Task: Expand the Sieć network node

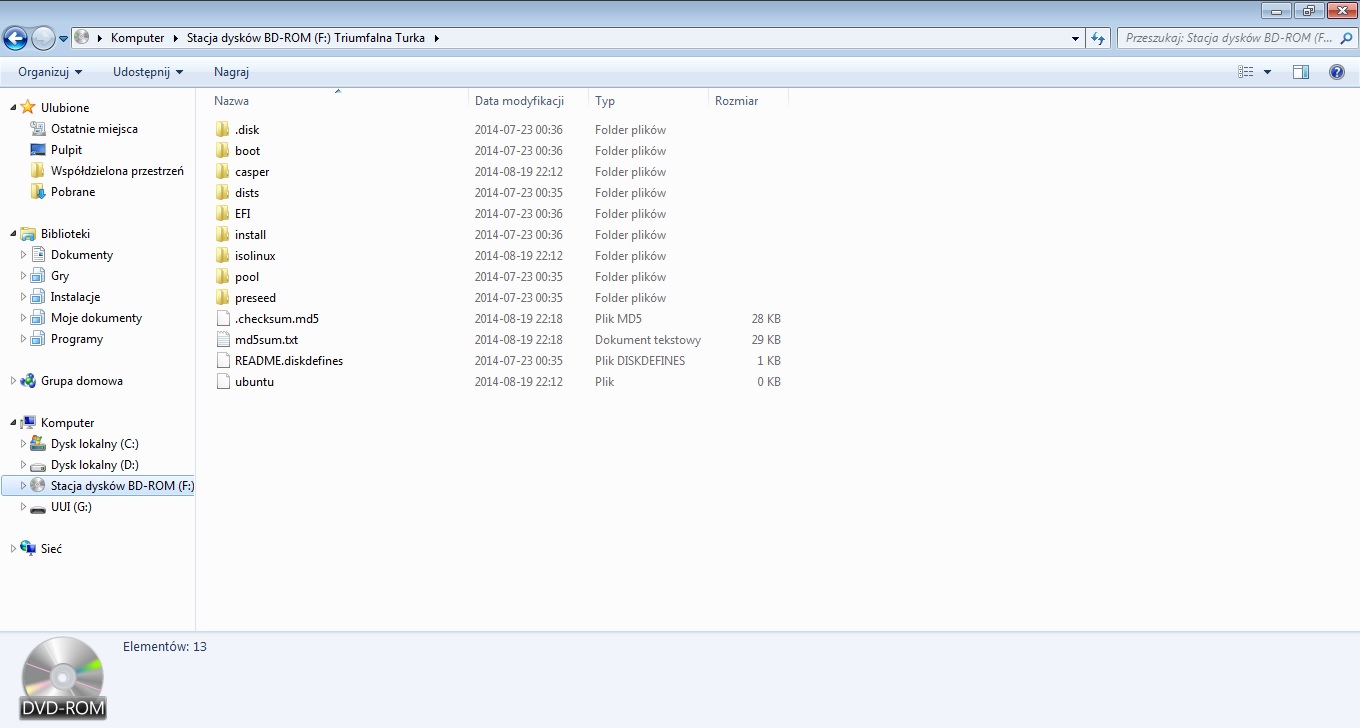Action: (x=13, y=549)
